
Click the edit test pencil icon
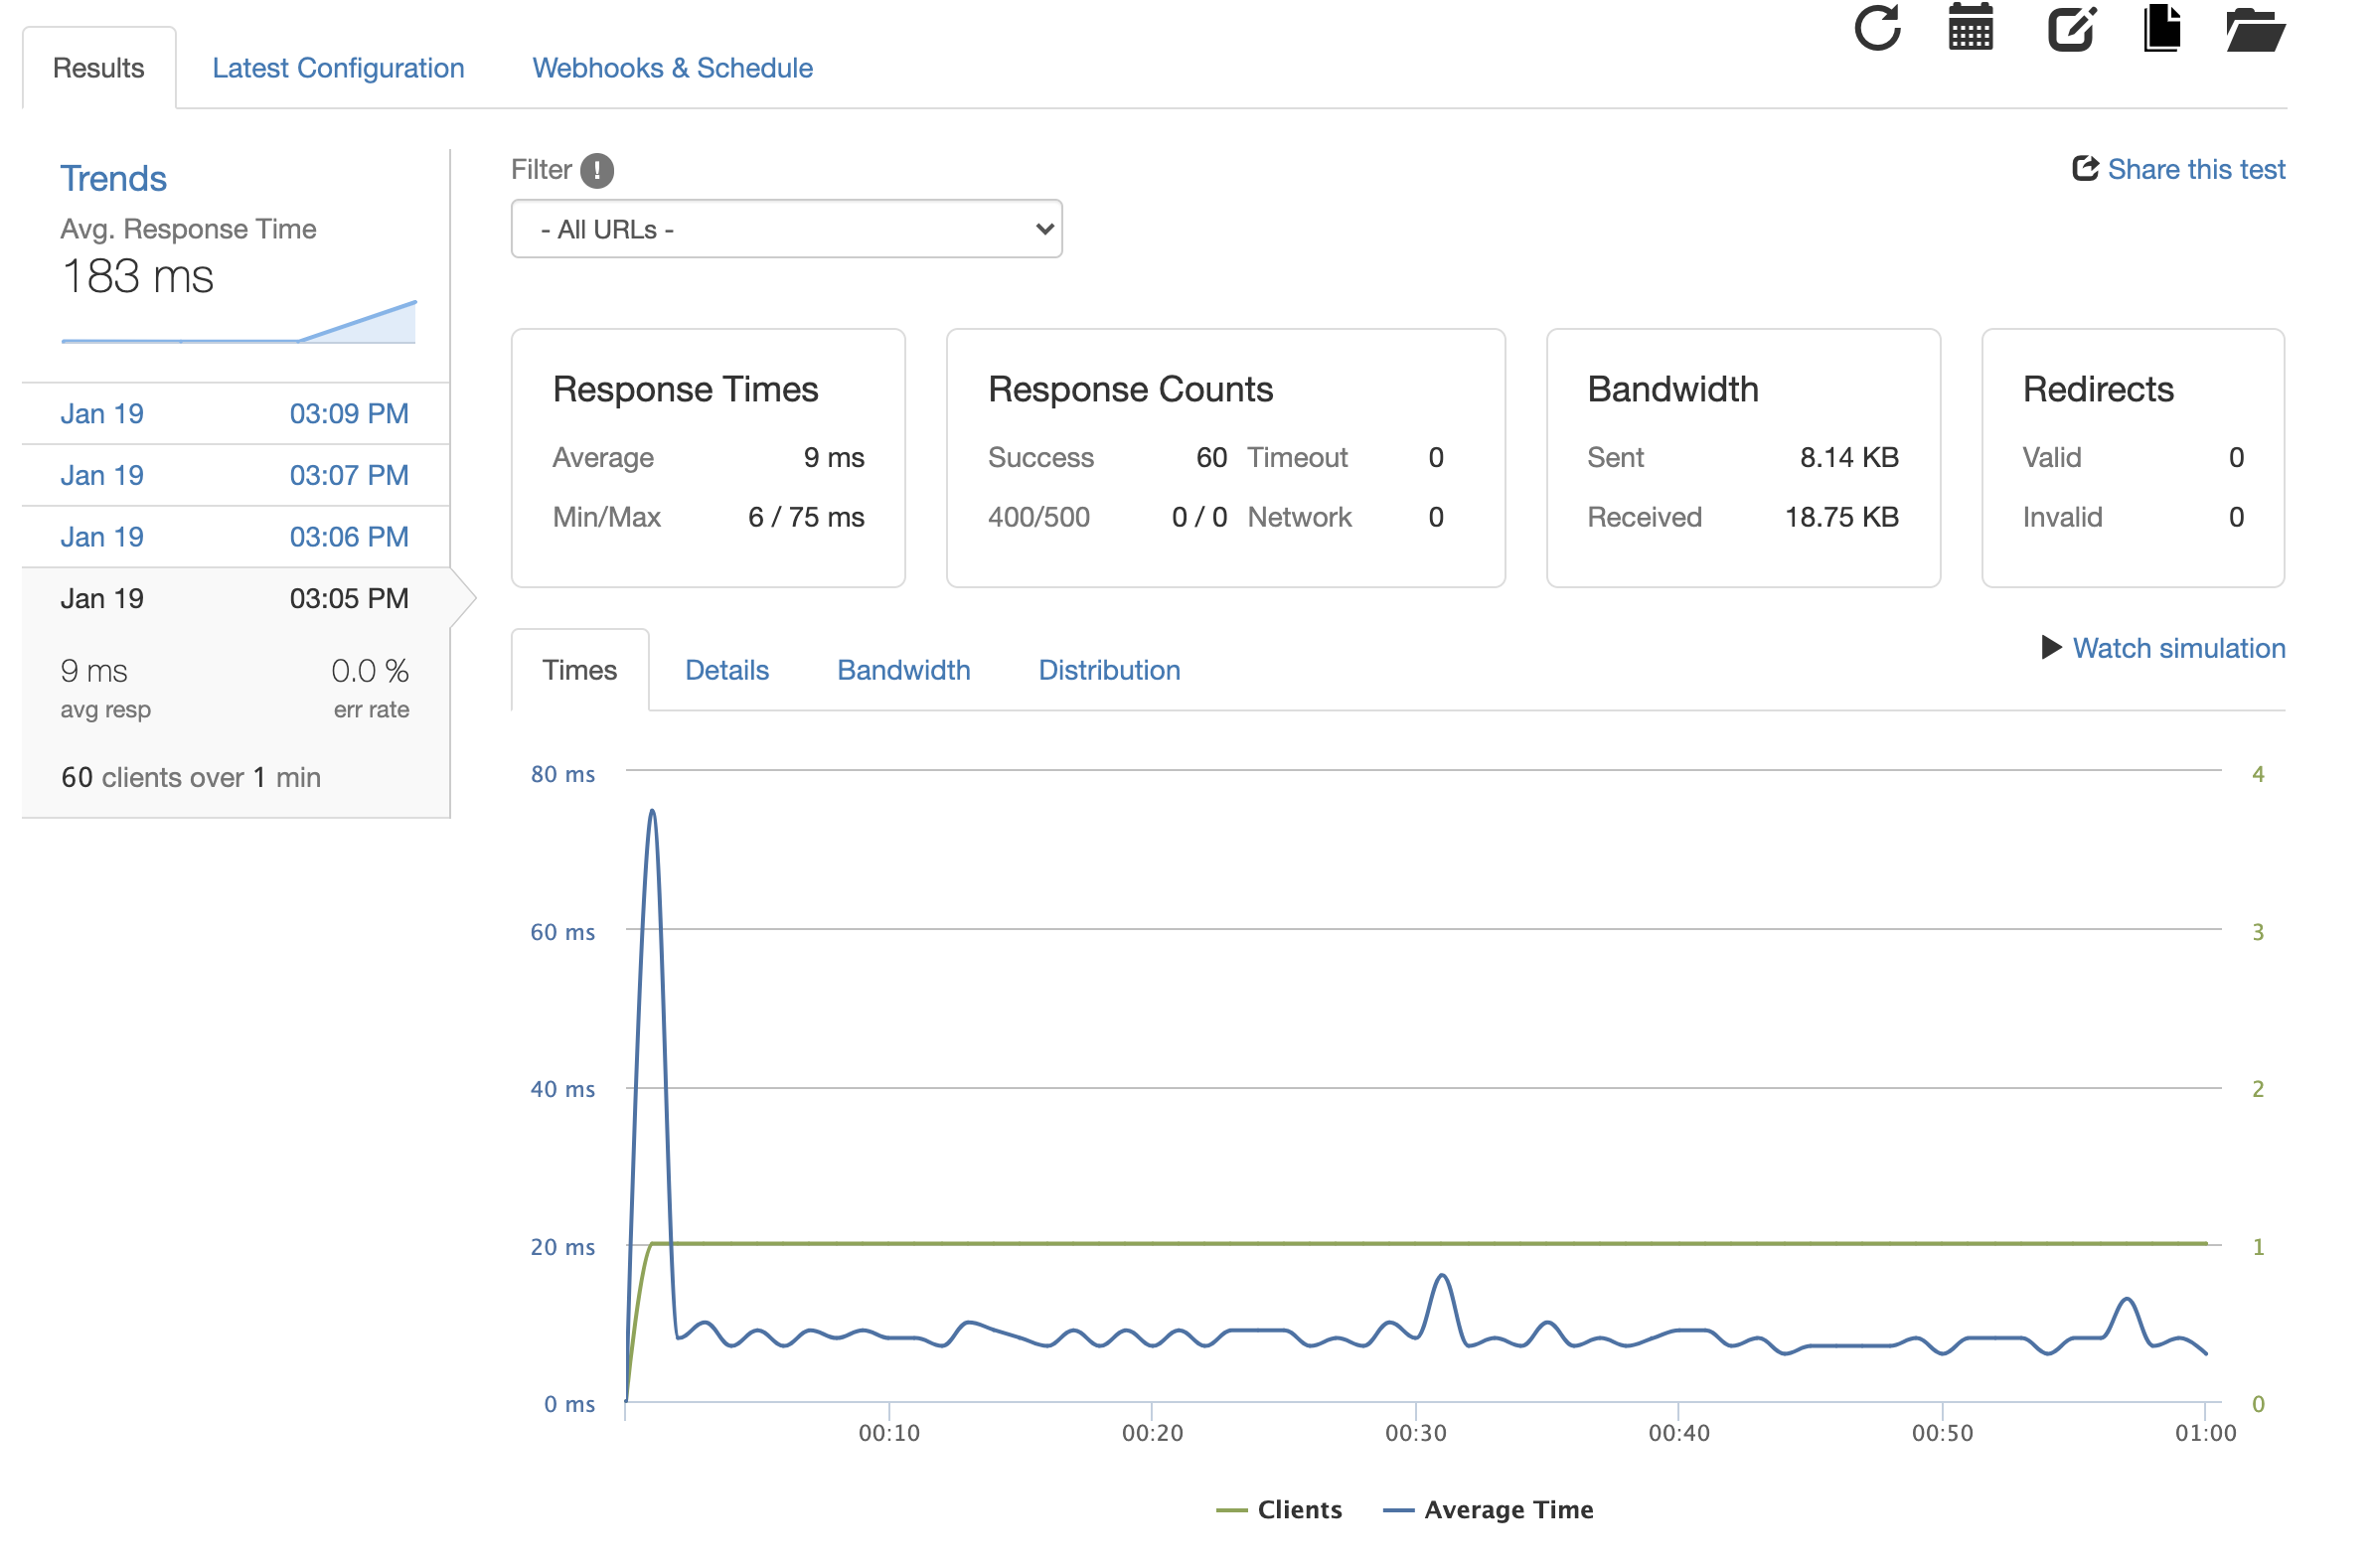pyautogui.click(x=2072, y=28)
